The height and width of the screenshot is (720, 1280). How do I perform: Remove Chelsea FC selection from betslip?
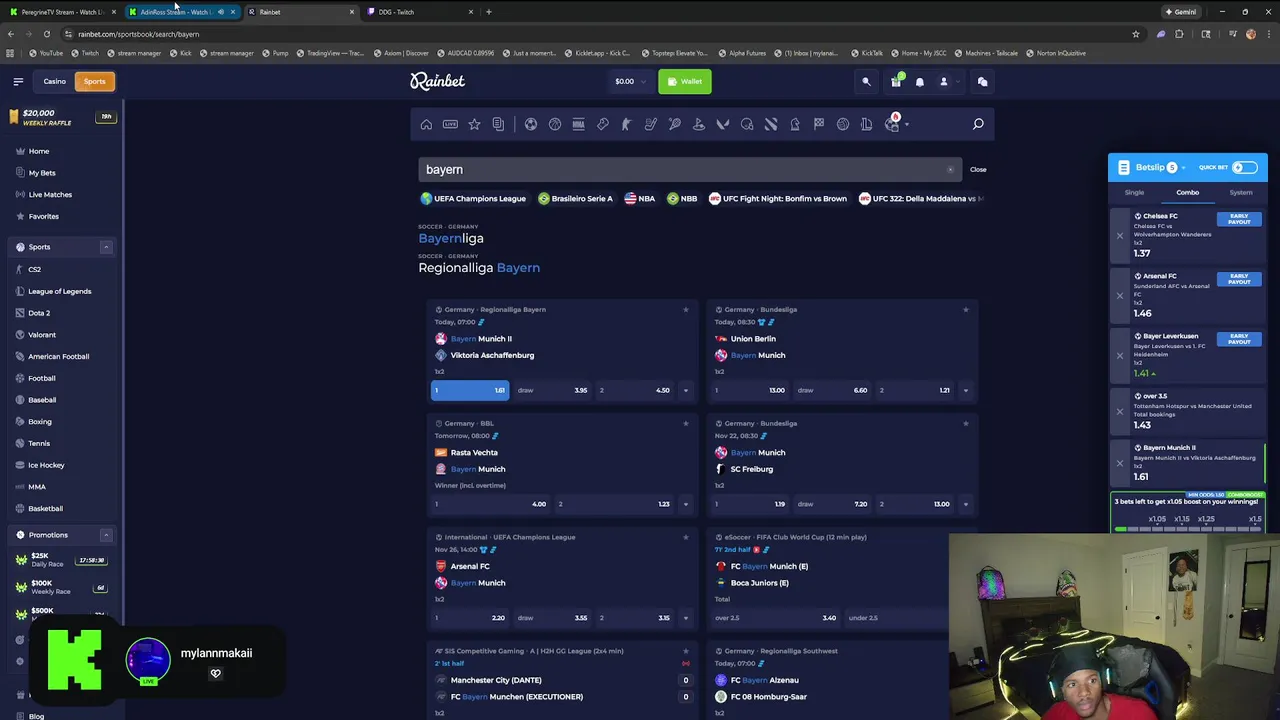(x=1120, y=235)
